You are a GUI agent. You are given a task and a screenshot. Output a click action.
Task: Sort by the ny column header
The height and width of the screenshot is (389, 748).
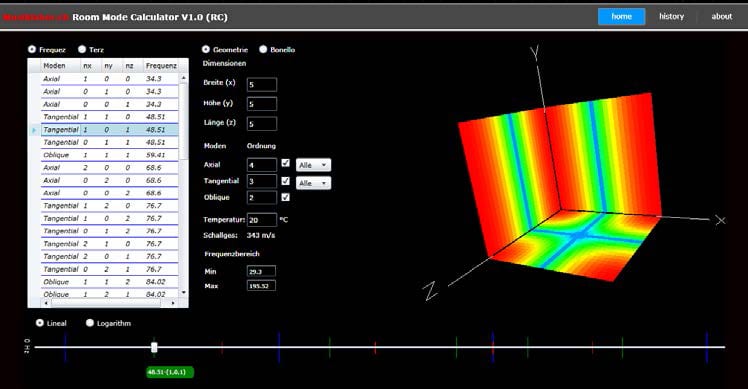112,65
